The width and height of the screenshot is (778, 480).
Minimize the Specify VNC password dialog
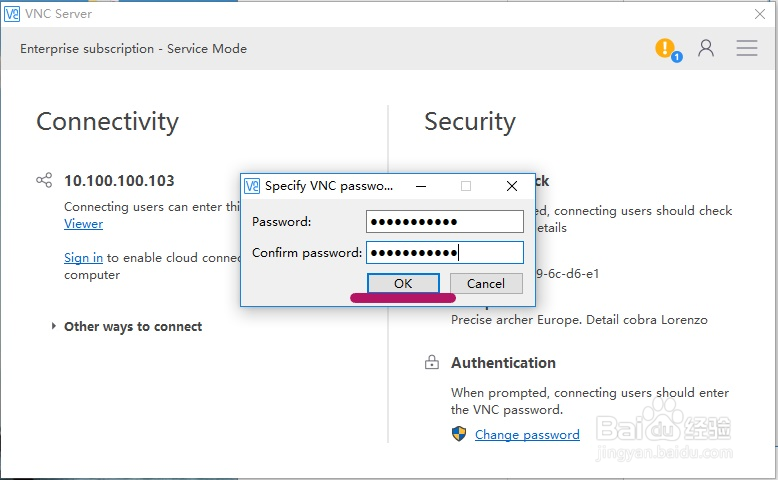421,186
